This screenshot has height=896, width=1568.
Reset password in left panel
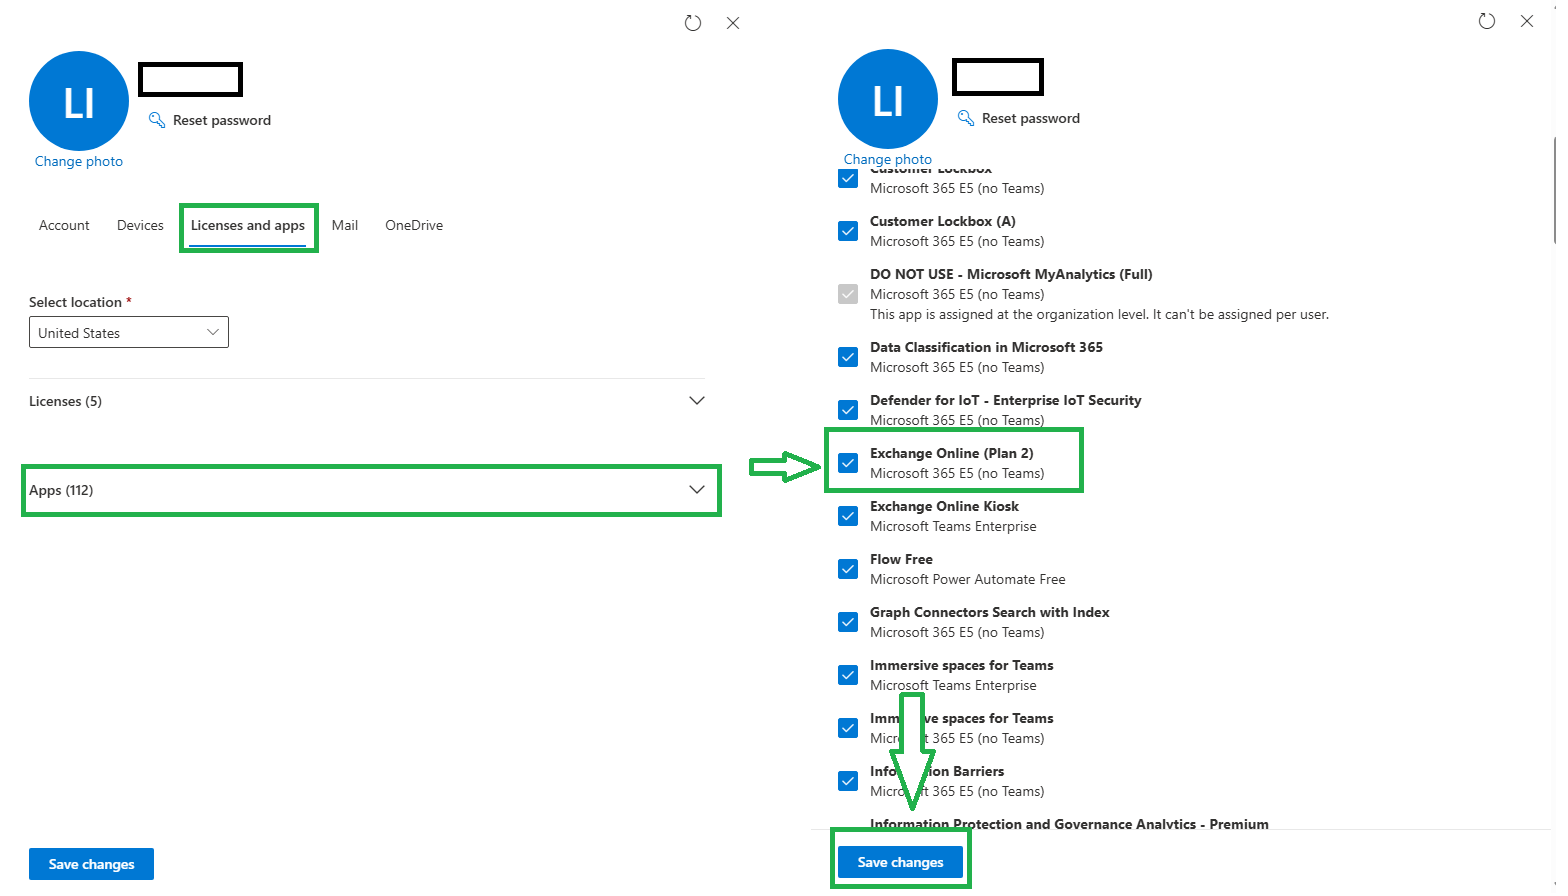(222, 120)
